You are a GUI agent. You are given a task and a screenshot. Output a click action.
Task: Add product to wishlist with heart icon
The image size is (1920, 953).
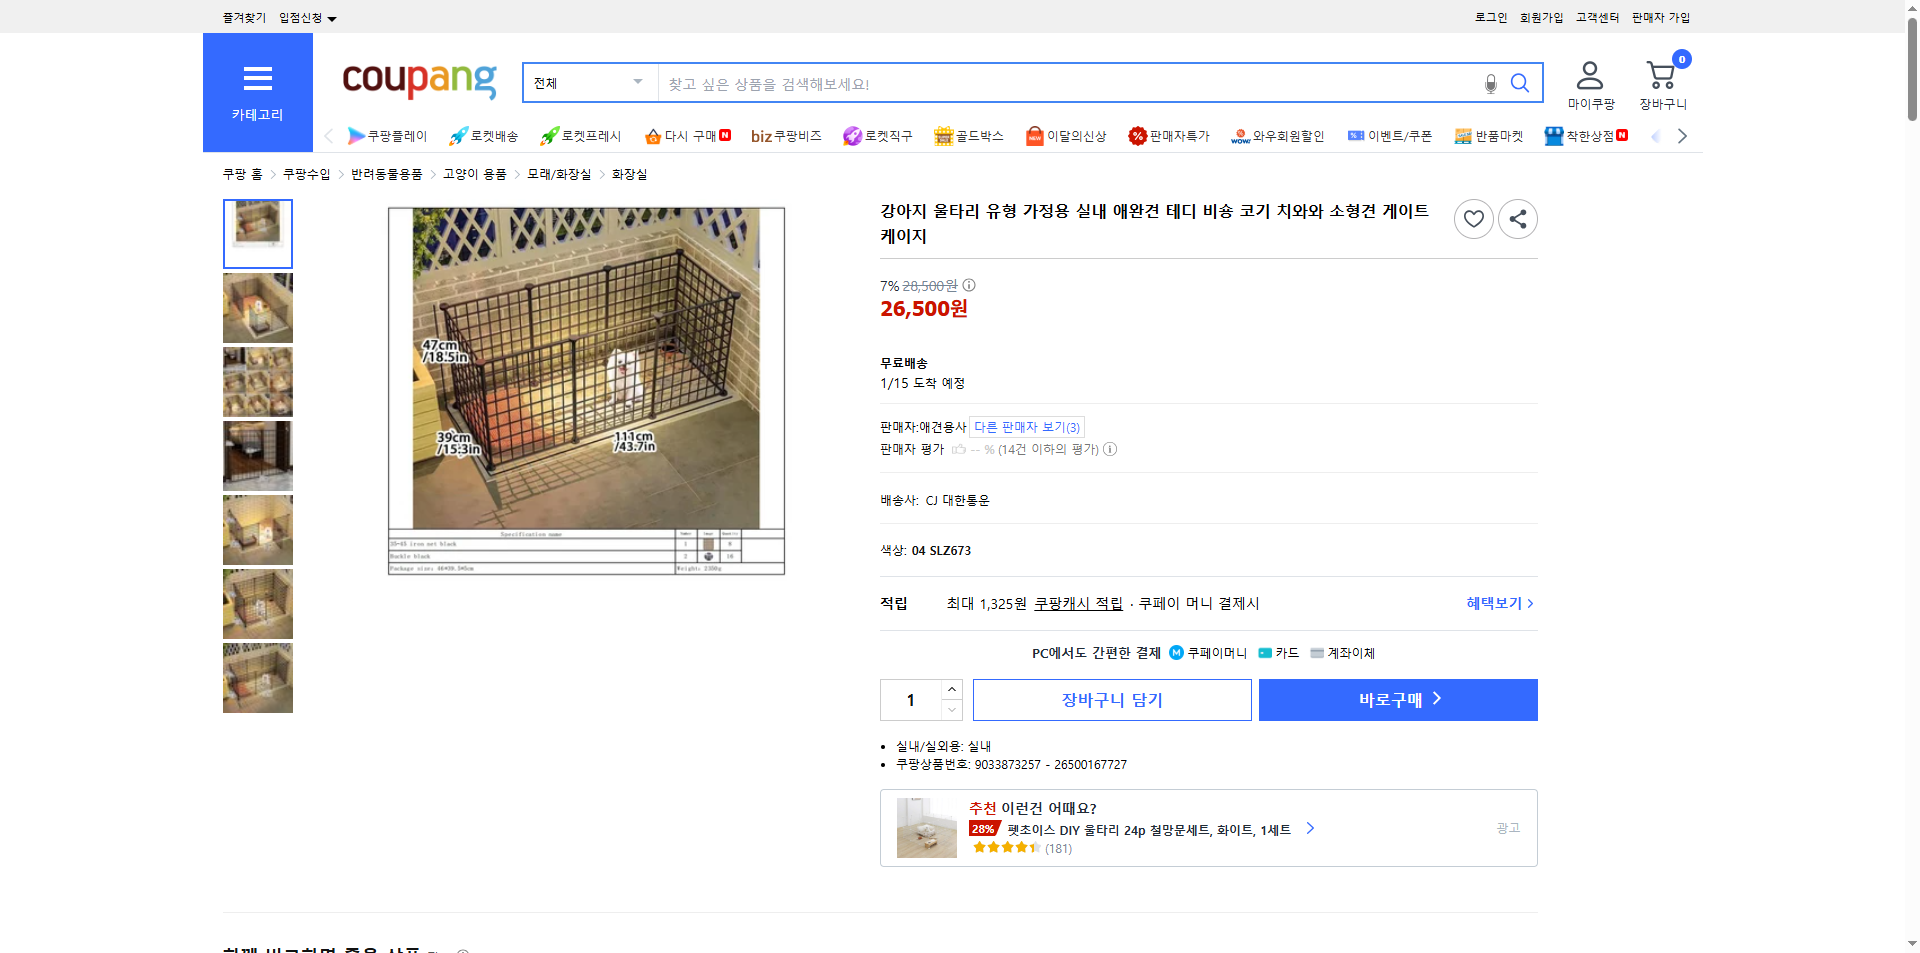pos(1473,218)
